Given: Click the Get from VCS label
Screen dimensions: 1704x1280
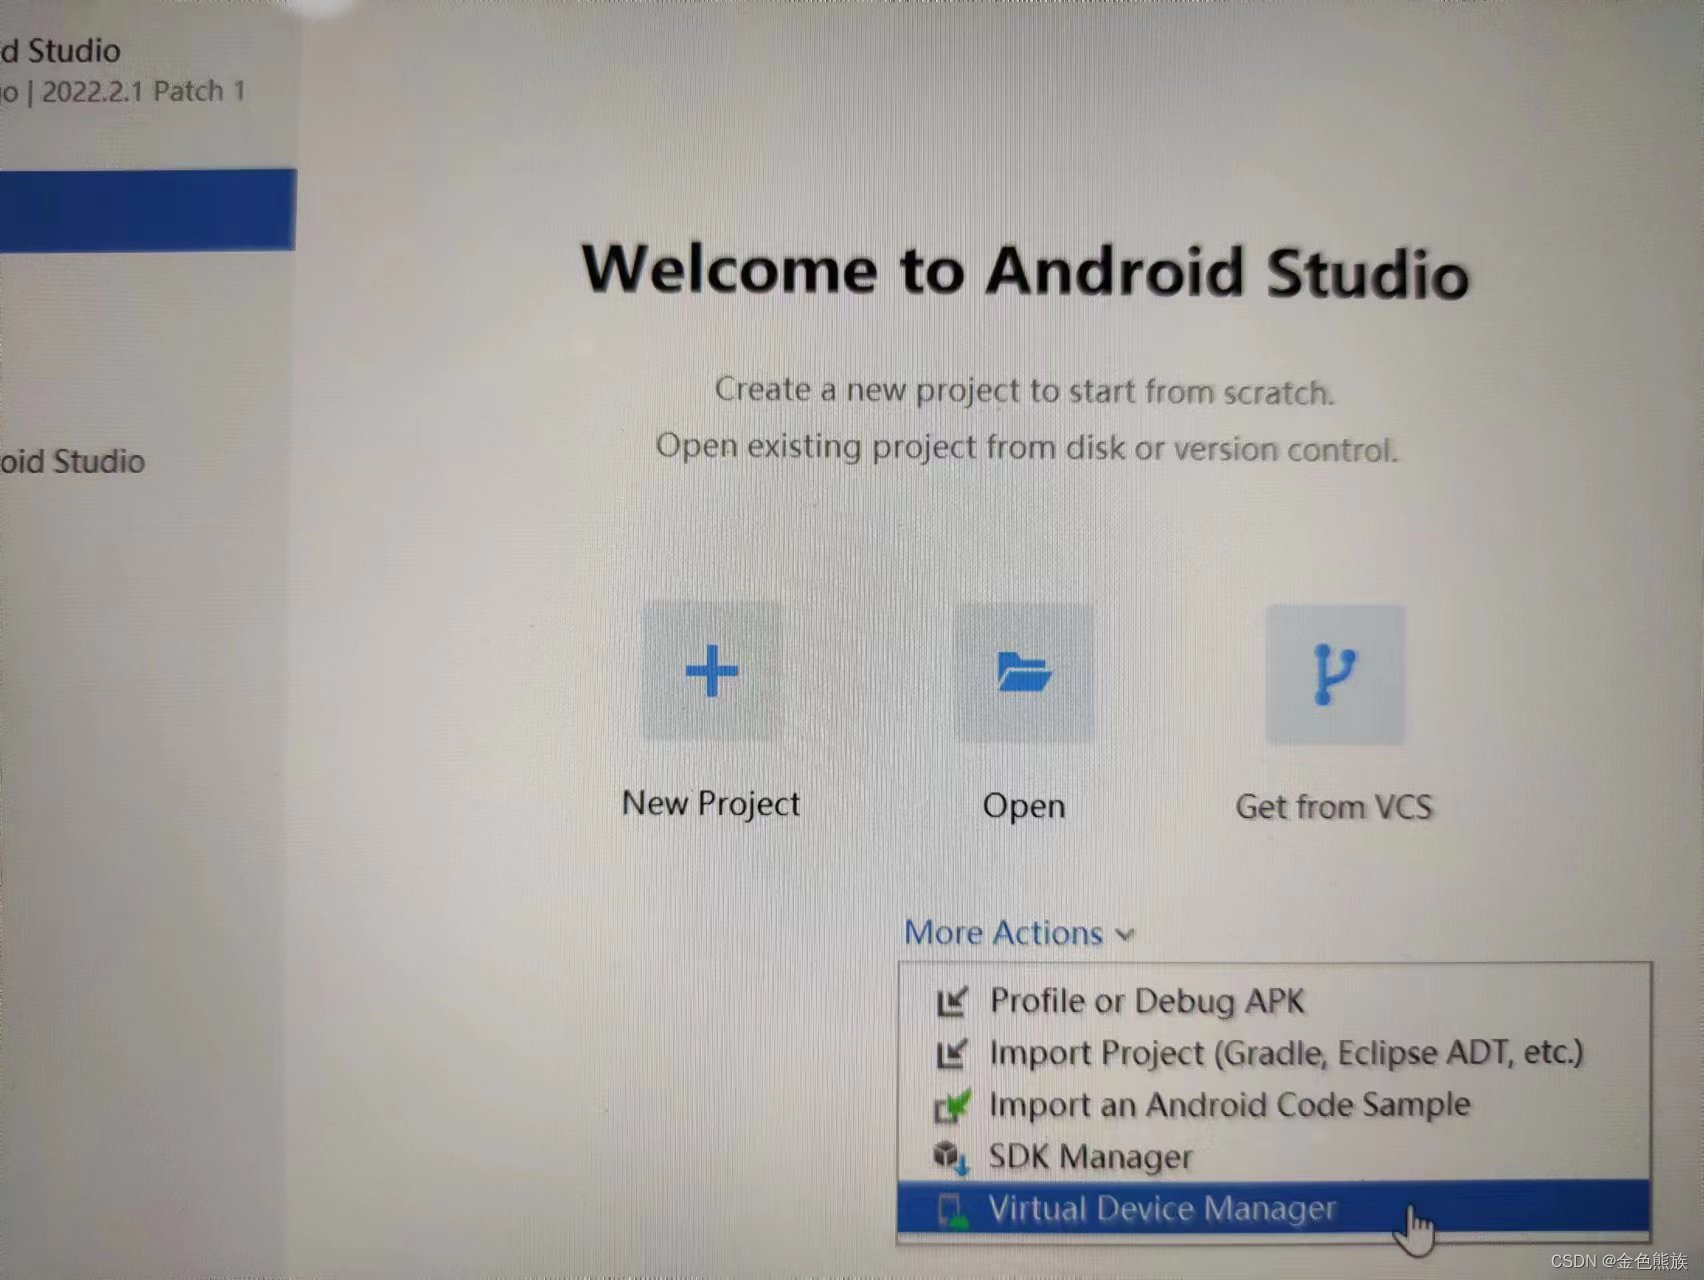Looking at the screenshot, I should click(x=1334, y=807).
